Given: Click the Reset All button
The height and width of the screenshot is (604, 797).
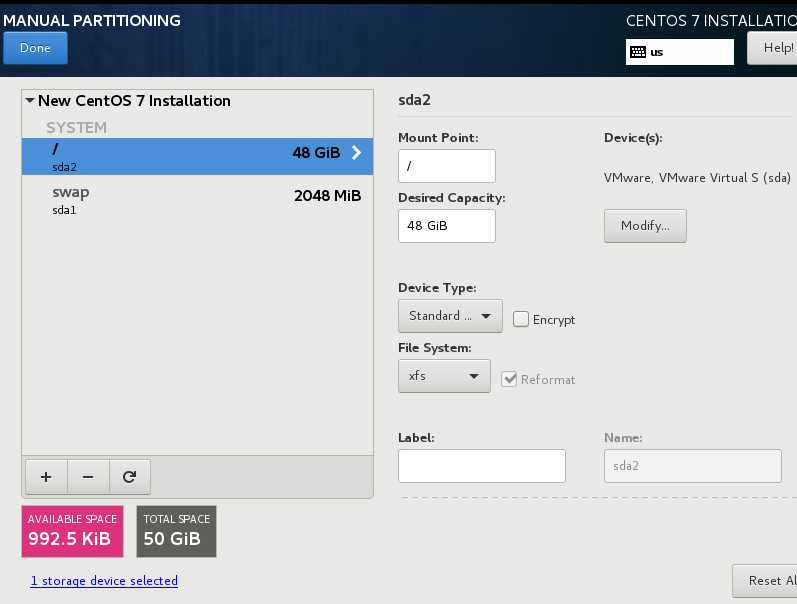Looking at the screenshot, I should point(765,581).
